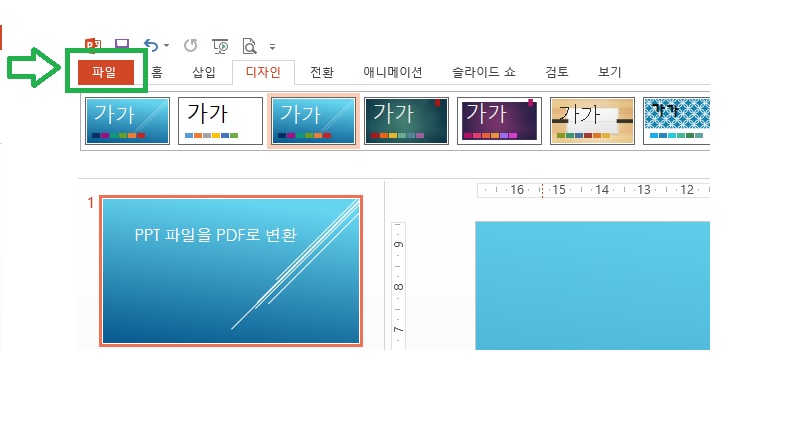Click the PowerPoint application icon

point(93,45)
